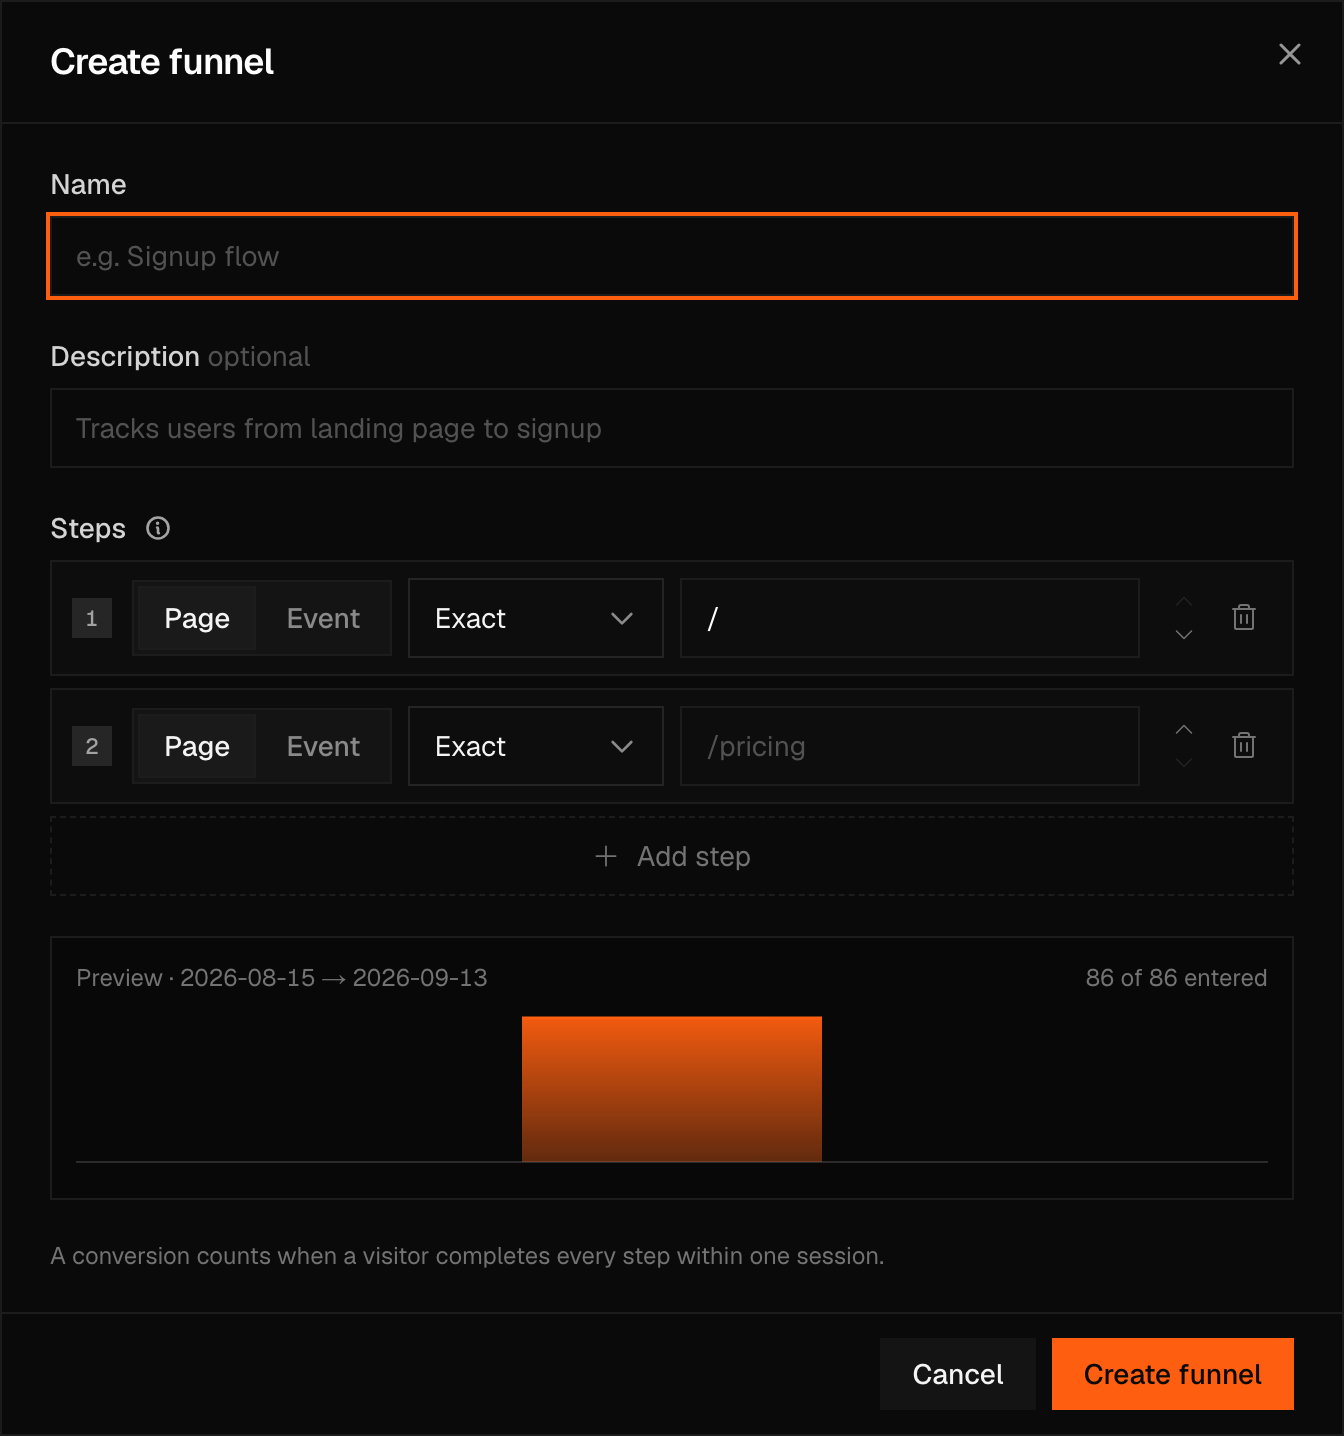Screen dimensions: 1344x1436
Task: Open step 2 Exact match dropdown
Action: pos(536,746)
